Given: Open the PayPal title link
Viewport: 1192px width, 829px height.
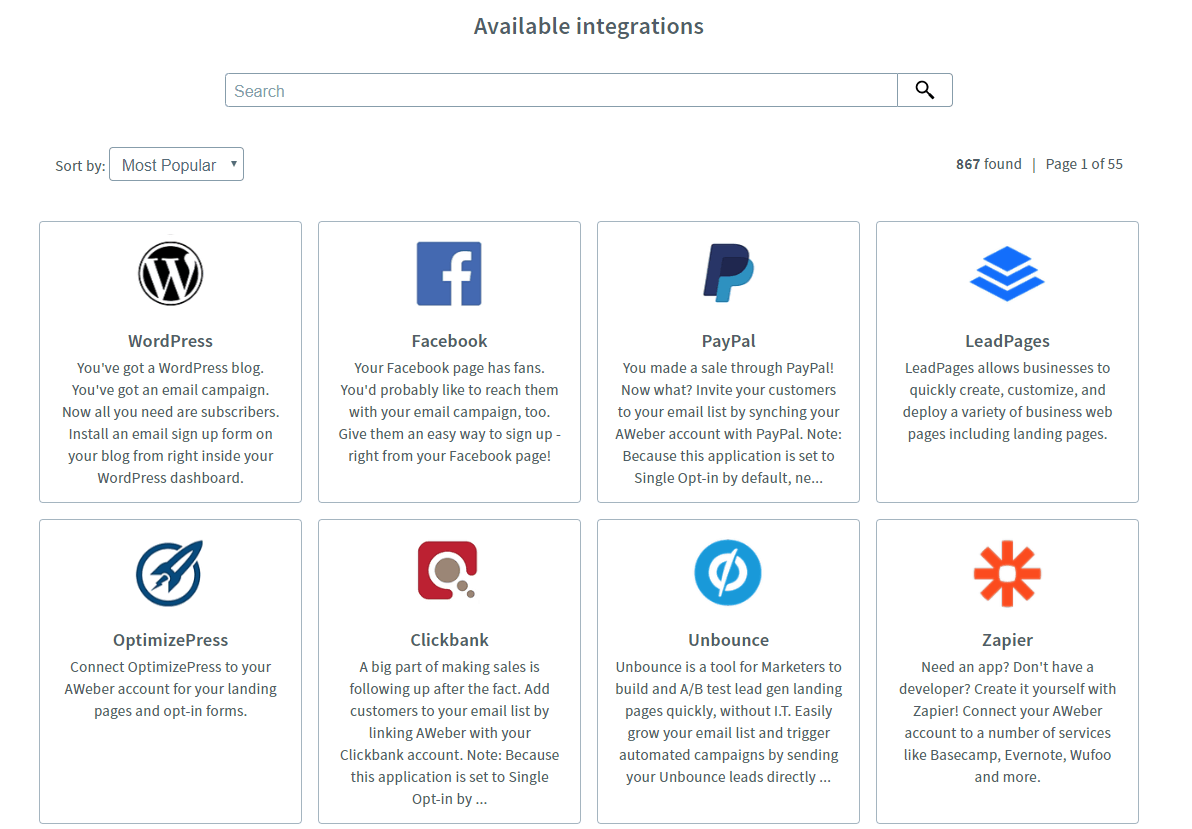Looking at the screenshot, I should click(x=728, y=341).
